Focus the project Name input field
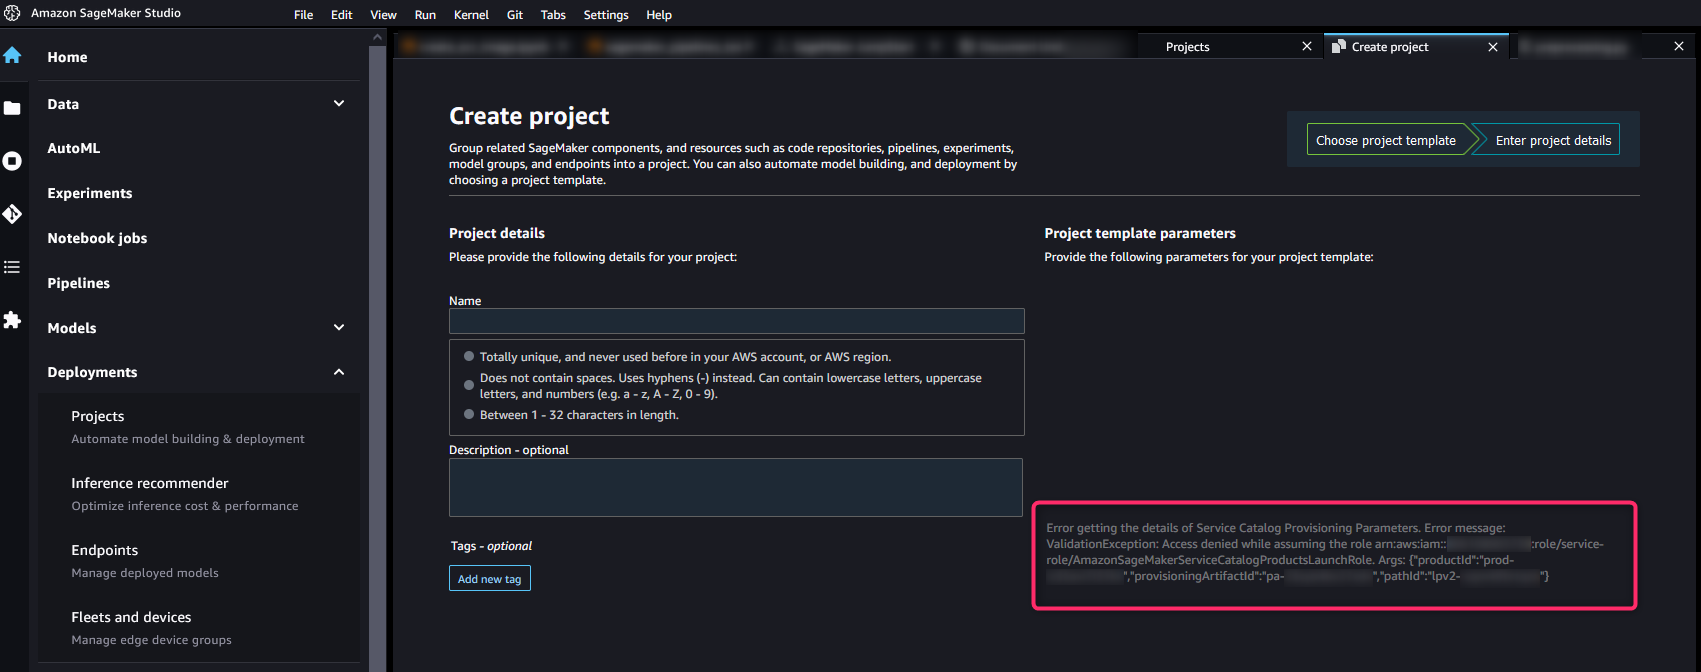The image size is (1701, 672). 737,321
